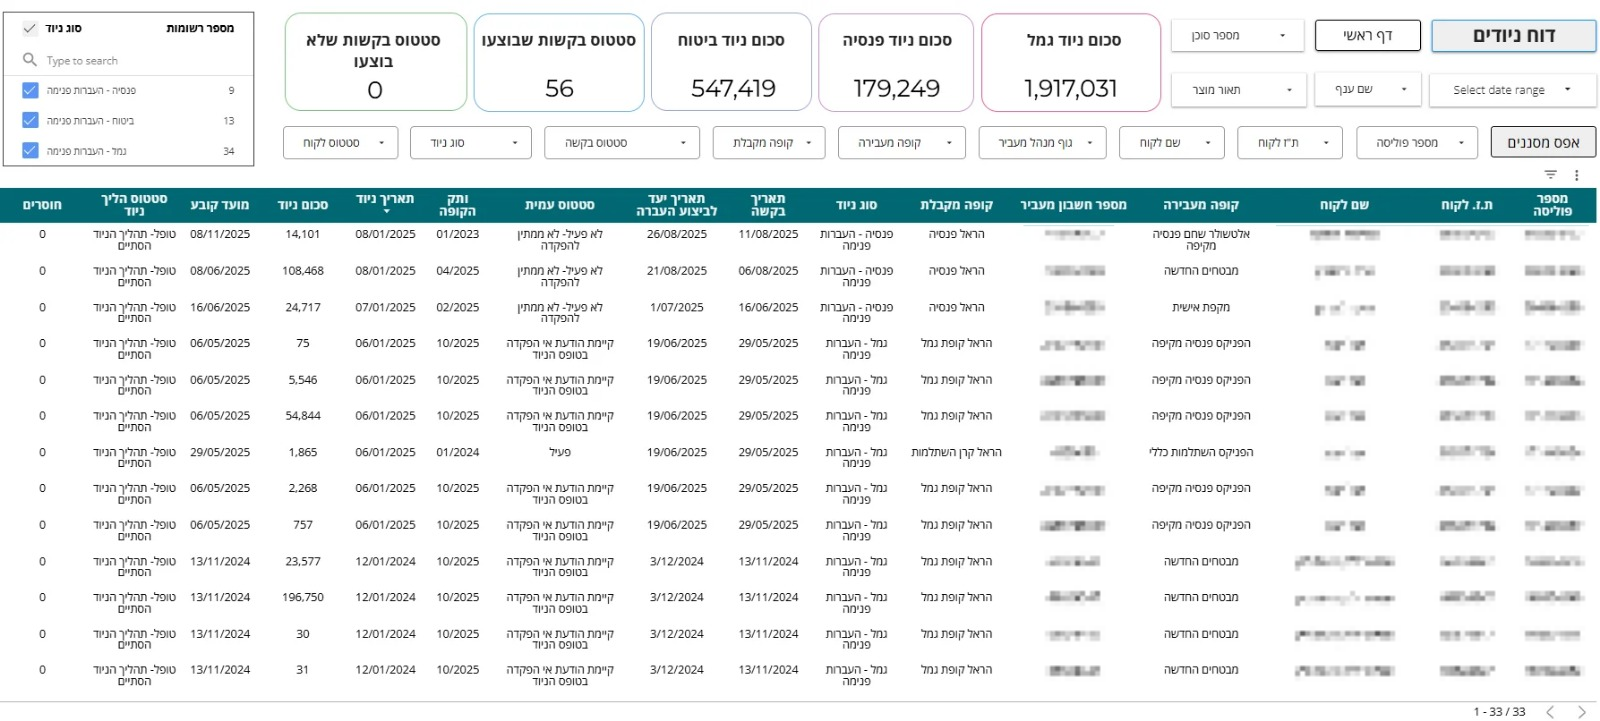Click the אפס מסננים reset button
This screenshot has height=721, width=1600.
pos(1542,143)
